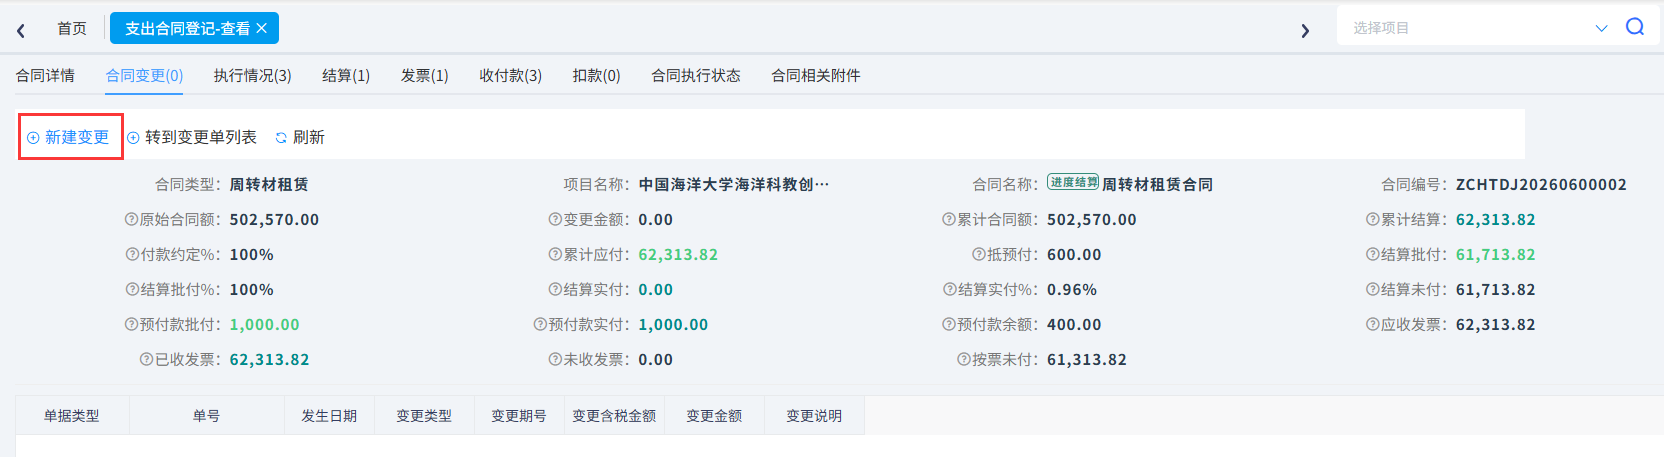Click the 变更含税金额 column header

614,415
